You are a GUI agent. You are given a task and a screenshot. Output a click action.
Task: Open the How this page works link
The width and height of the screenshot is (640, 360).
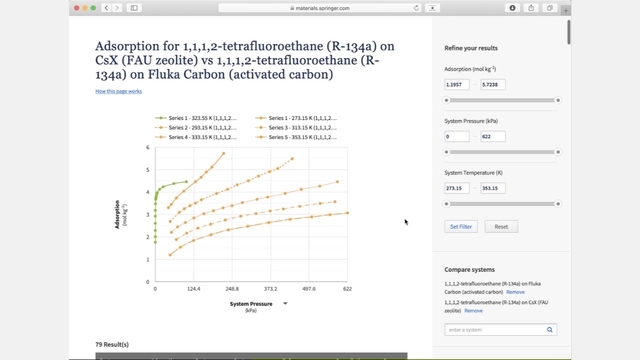click(118, 91)
